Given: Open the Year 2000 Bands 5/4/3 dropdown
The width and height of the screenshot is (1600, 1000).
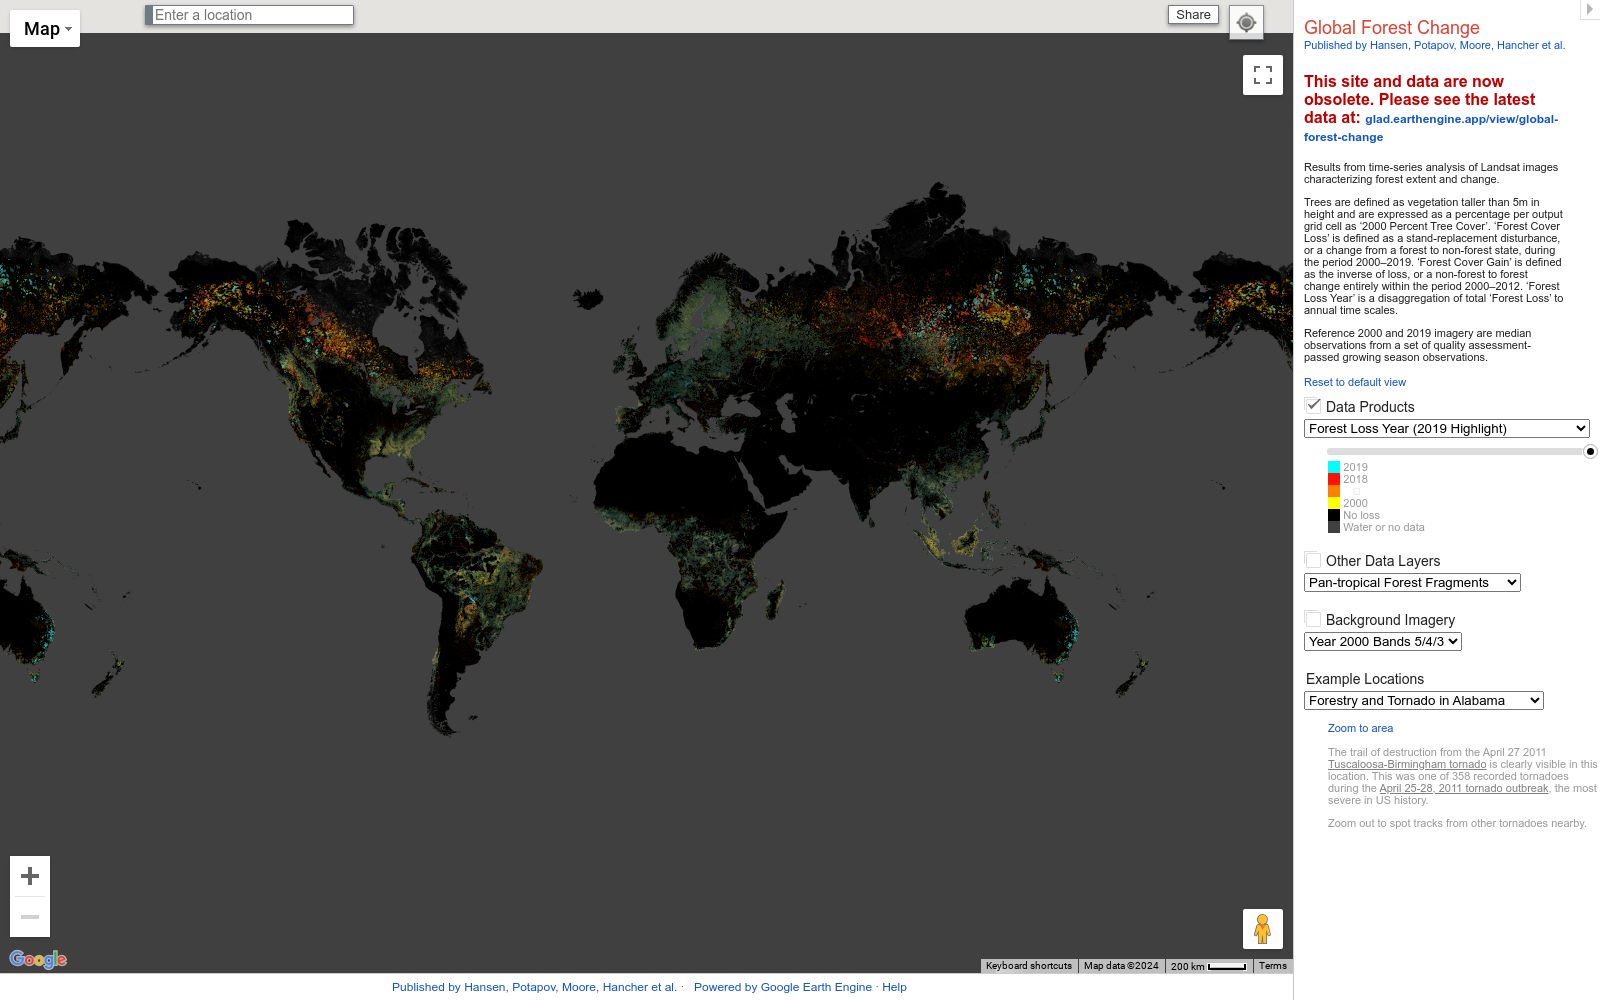Looking at the screenshot, I should (x=1383, y=641).
